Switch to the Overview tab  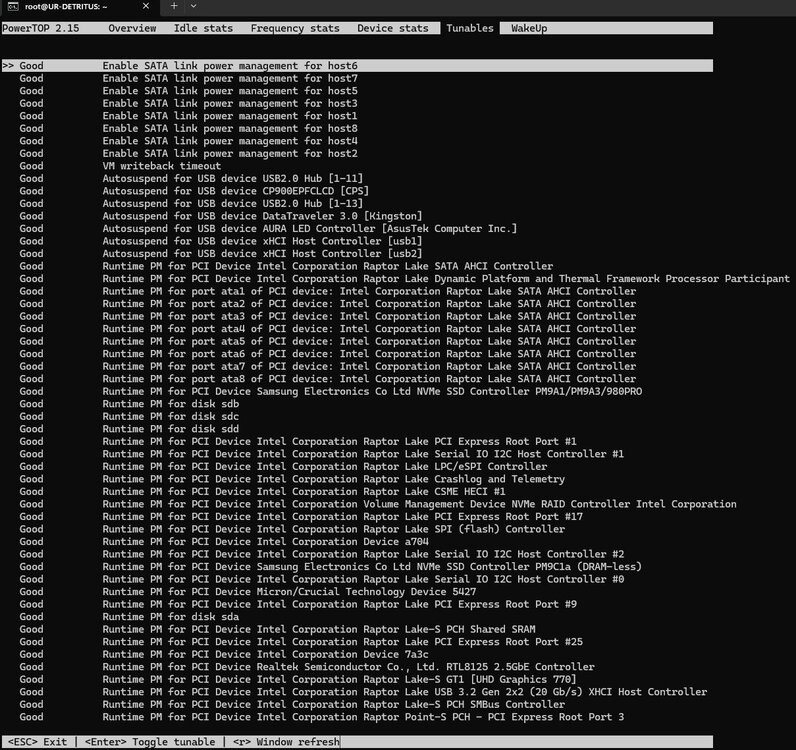coord(132,28)
